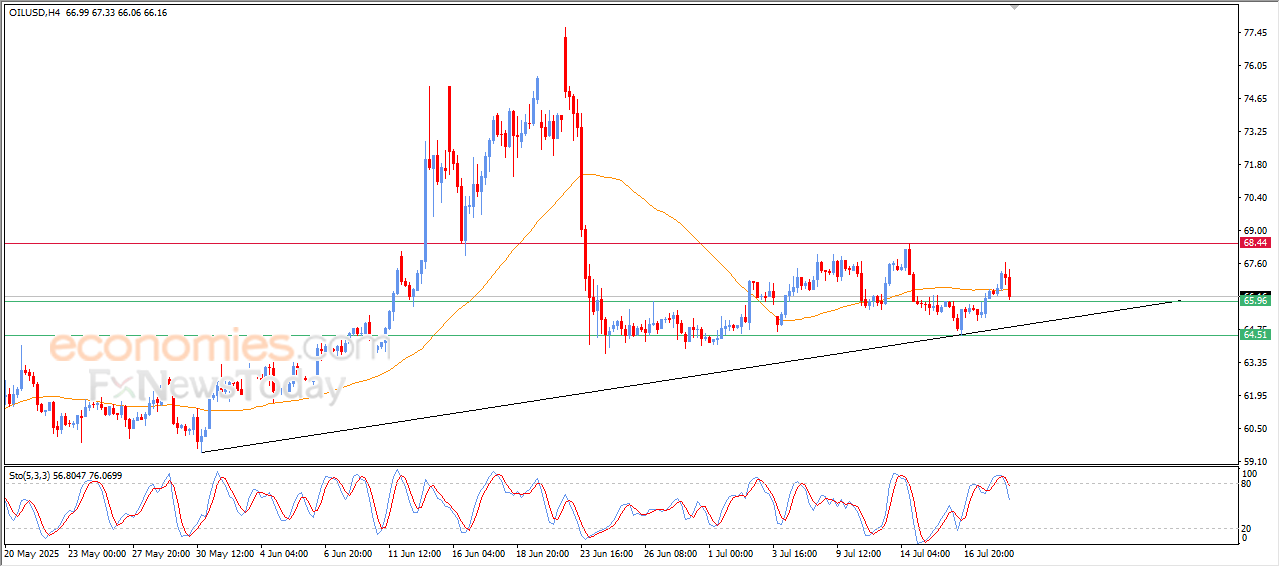Click the 67.60 price axis label
The image size is (1280, 567).
point(1255,264)
